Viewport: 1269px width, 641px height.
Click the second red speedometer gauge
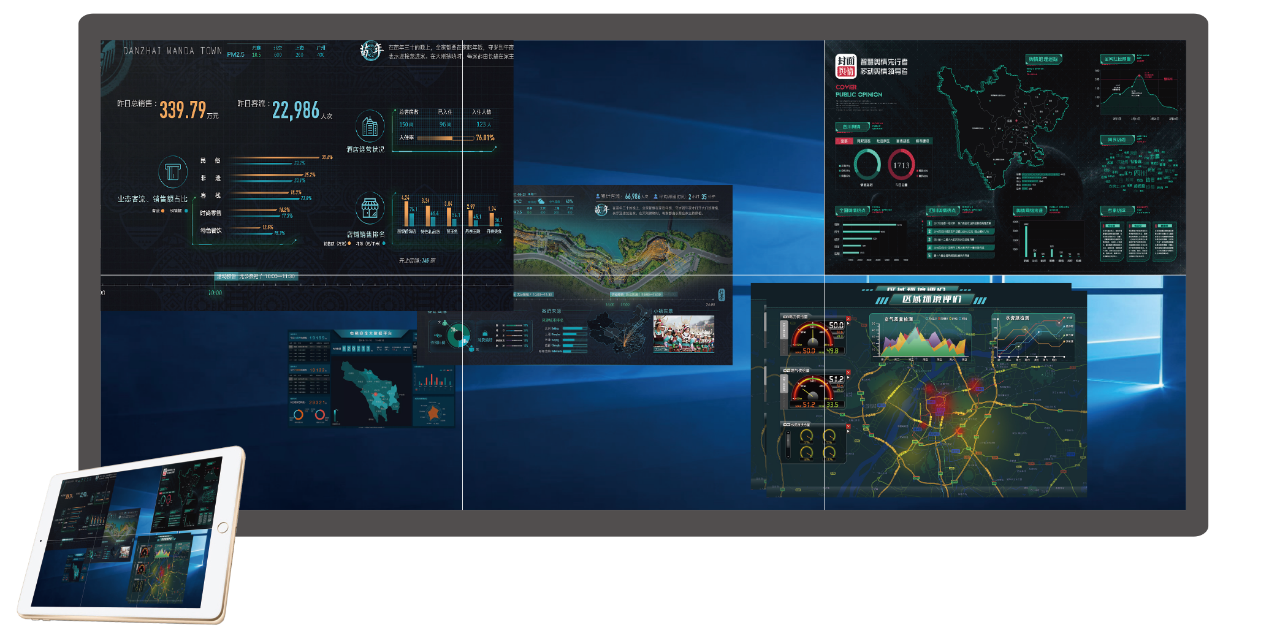(x=813, y=390)
